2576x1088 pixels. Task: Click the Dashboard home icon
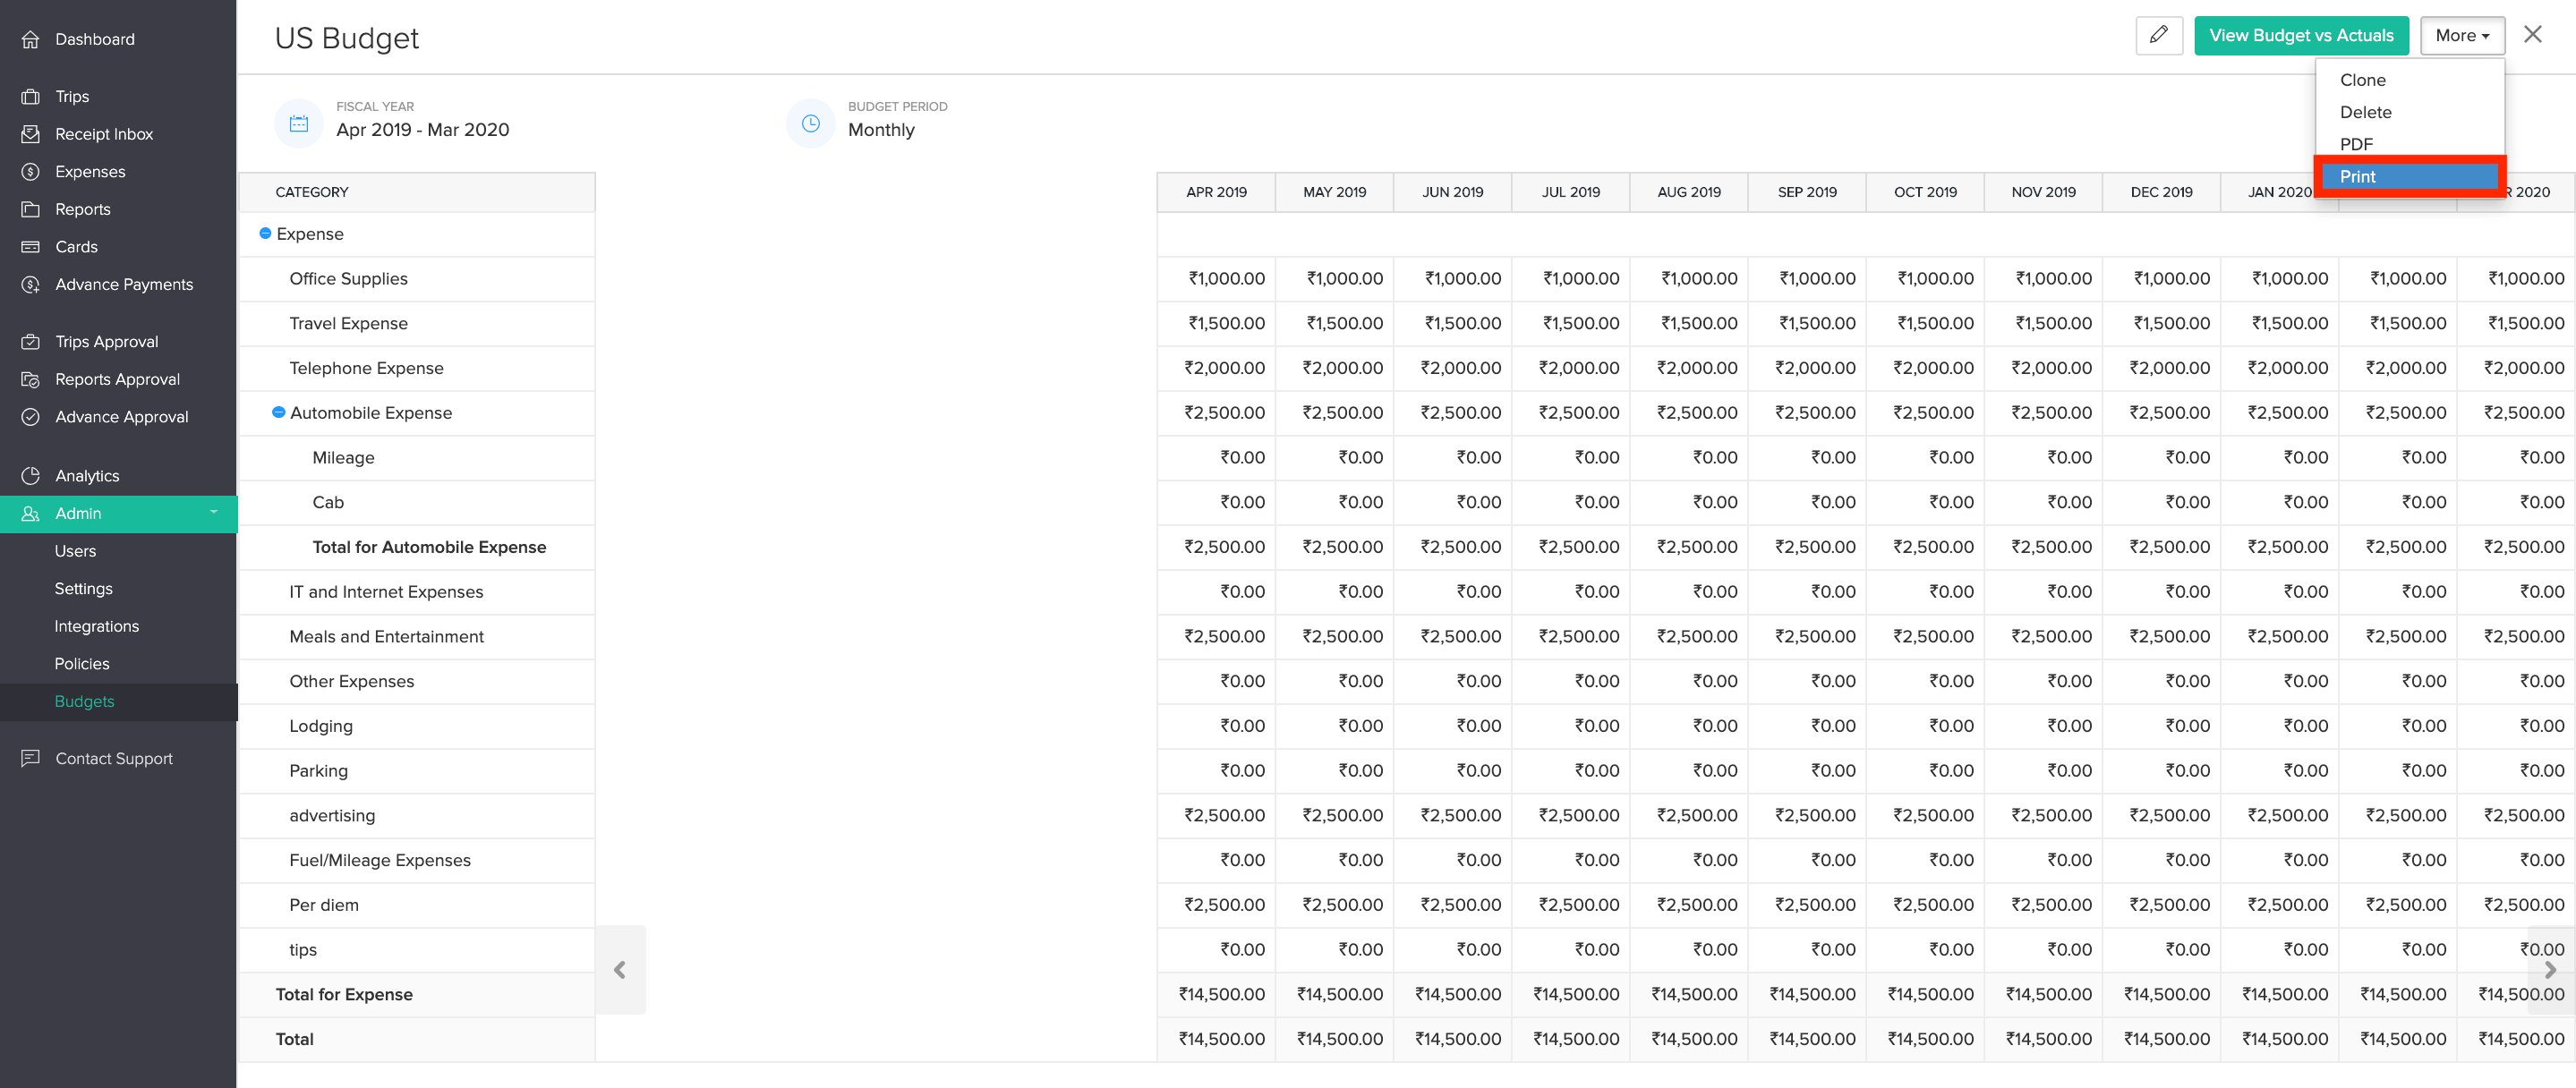31,39
